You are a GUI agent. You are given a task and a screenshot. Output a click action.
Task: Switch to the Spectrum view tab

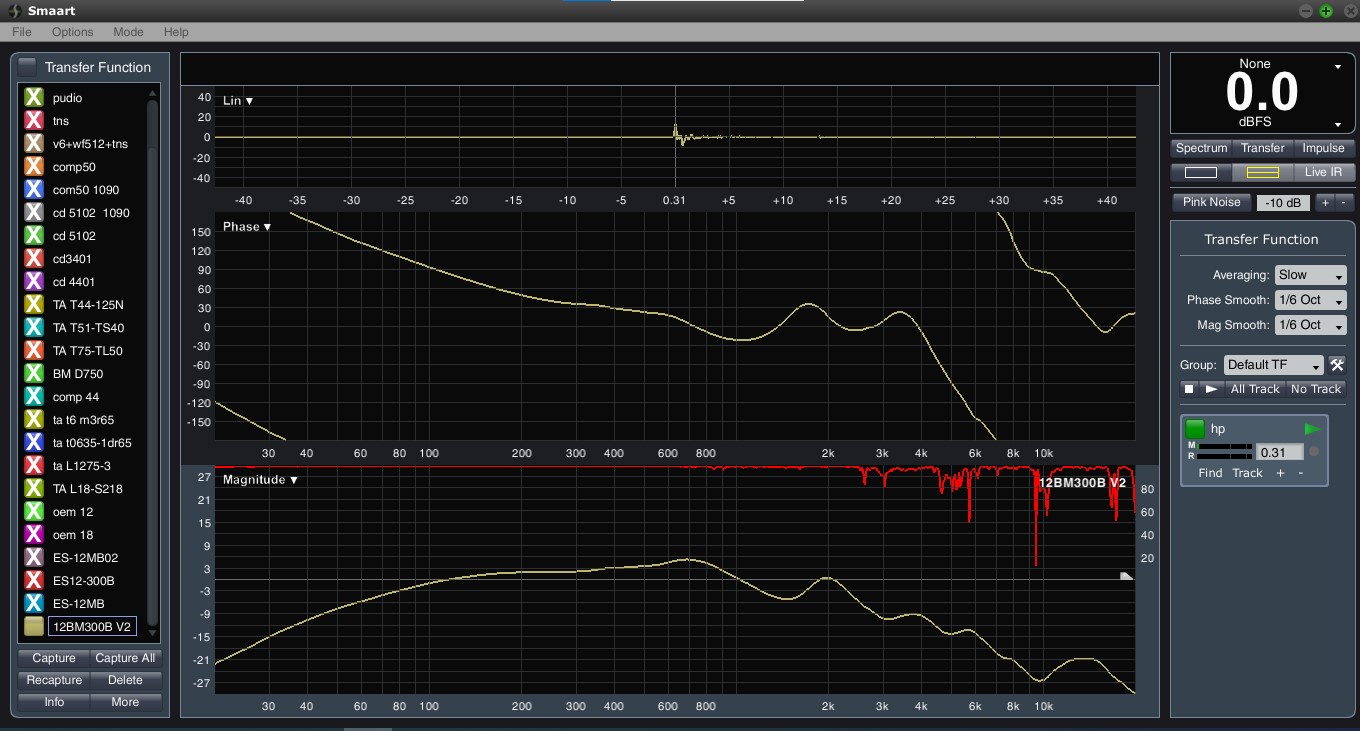[x=1201, y=148]
